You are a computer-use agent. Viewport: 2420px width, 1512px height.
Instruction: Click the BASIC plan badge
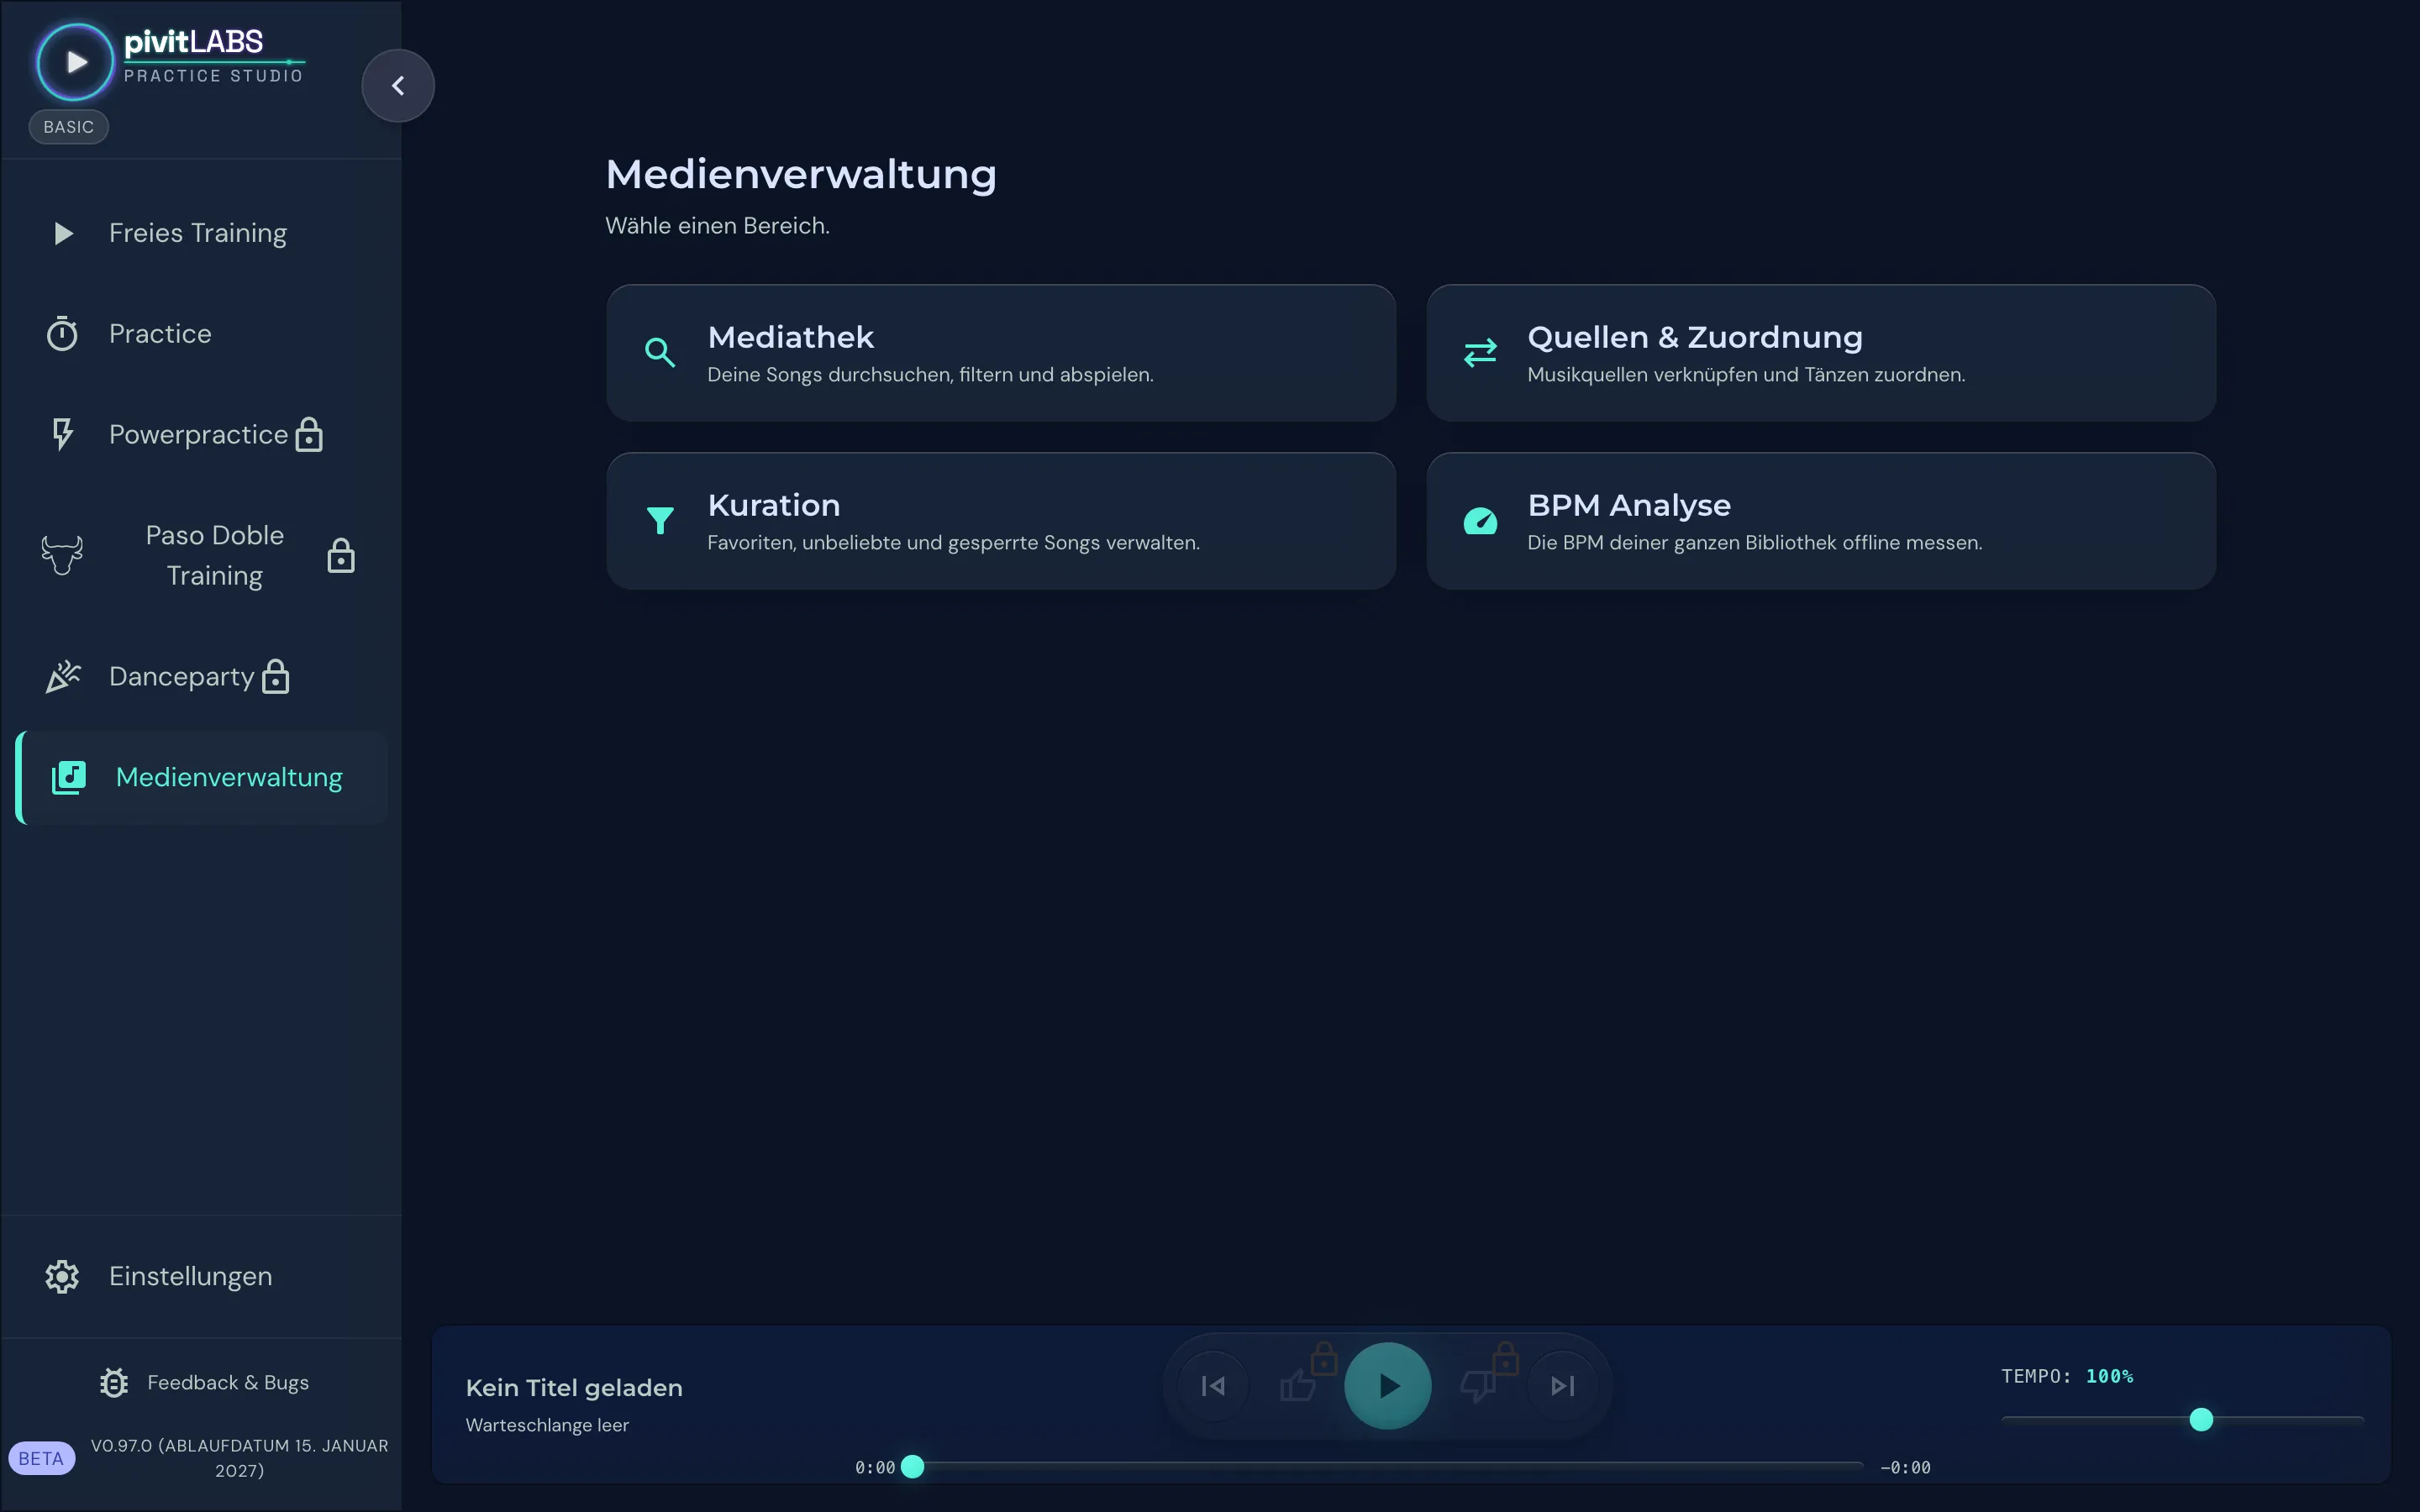pos(69,127)
